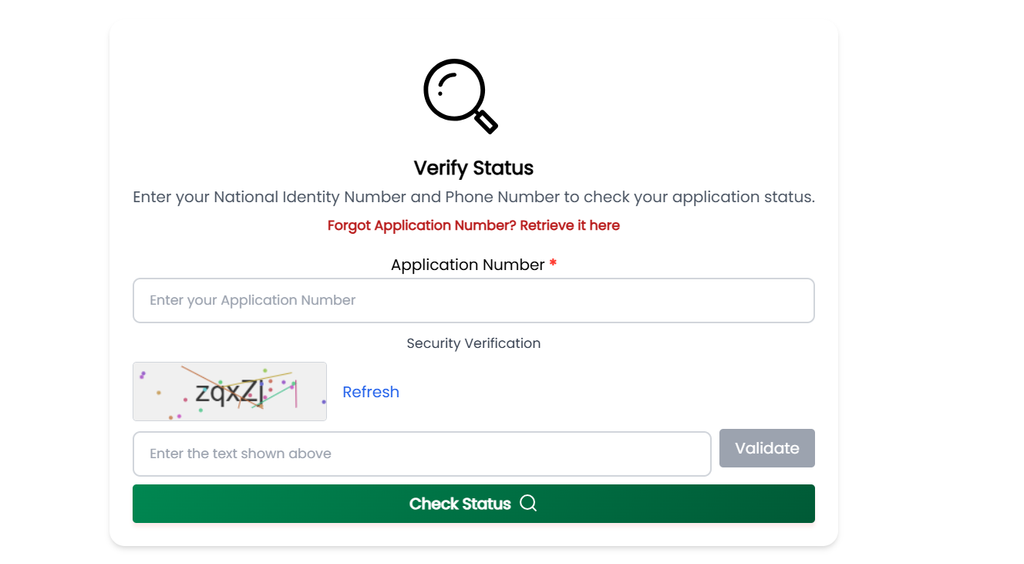
Task: Submit with the Check Status button
Action: (x=473, y=503)
